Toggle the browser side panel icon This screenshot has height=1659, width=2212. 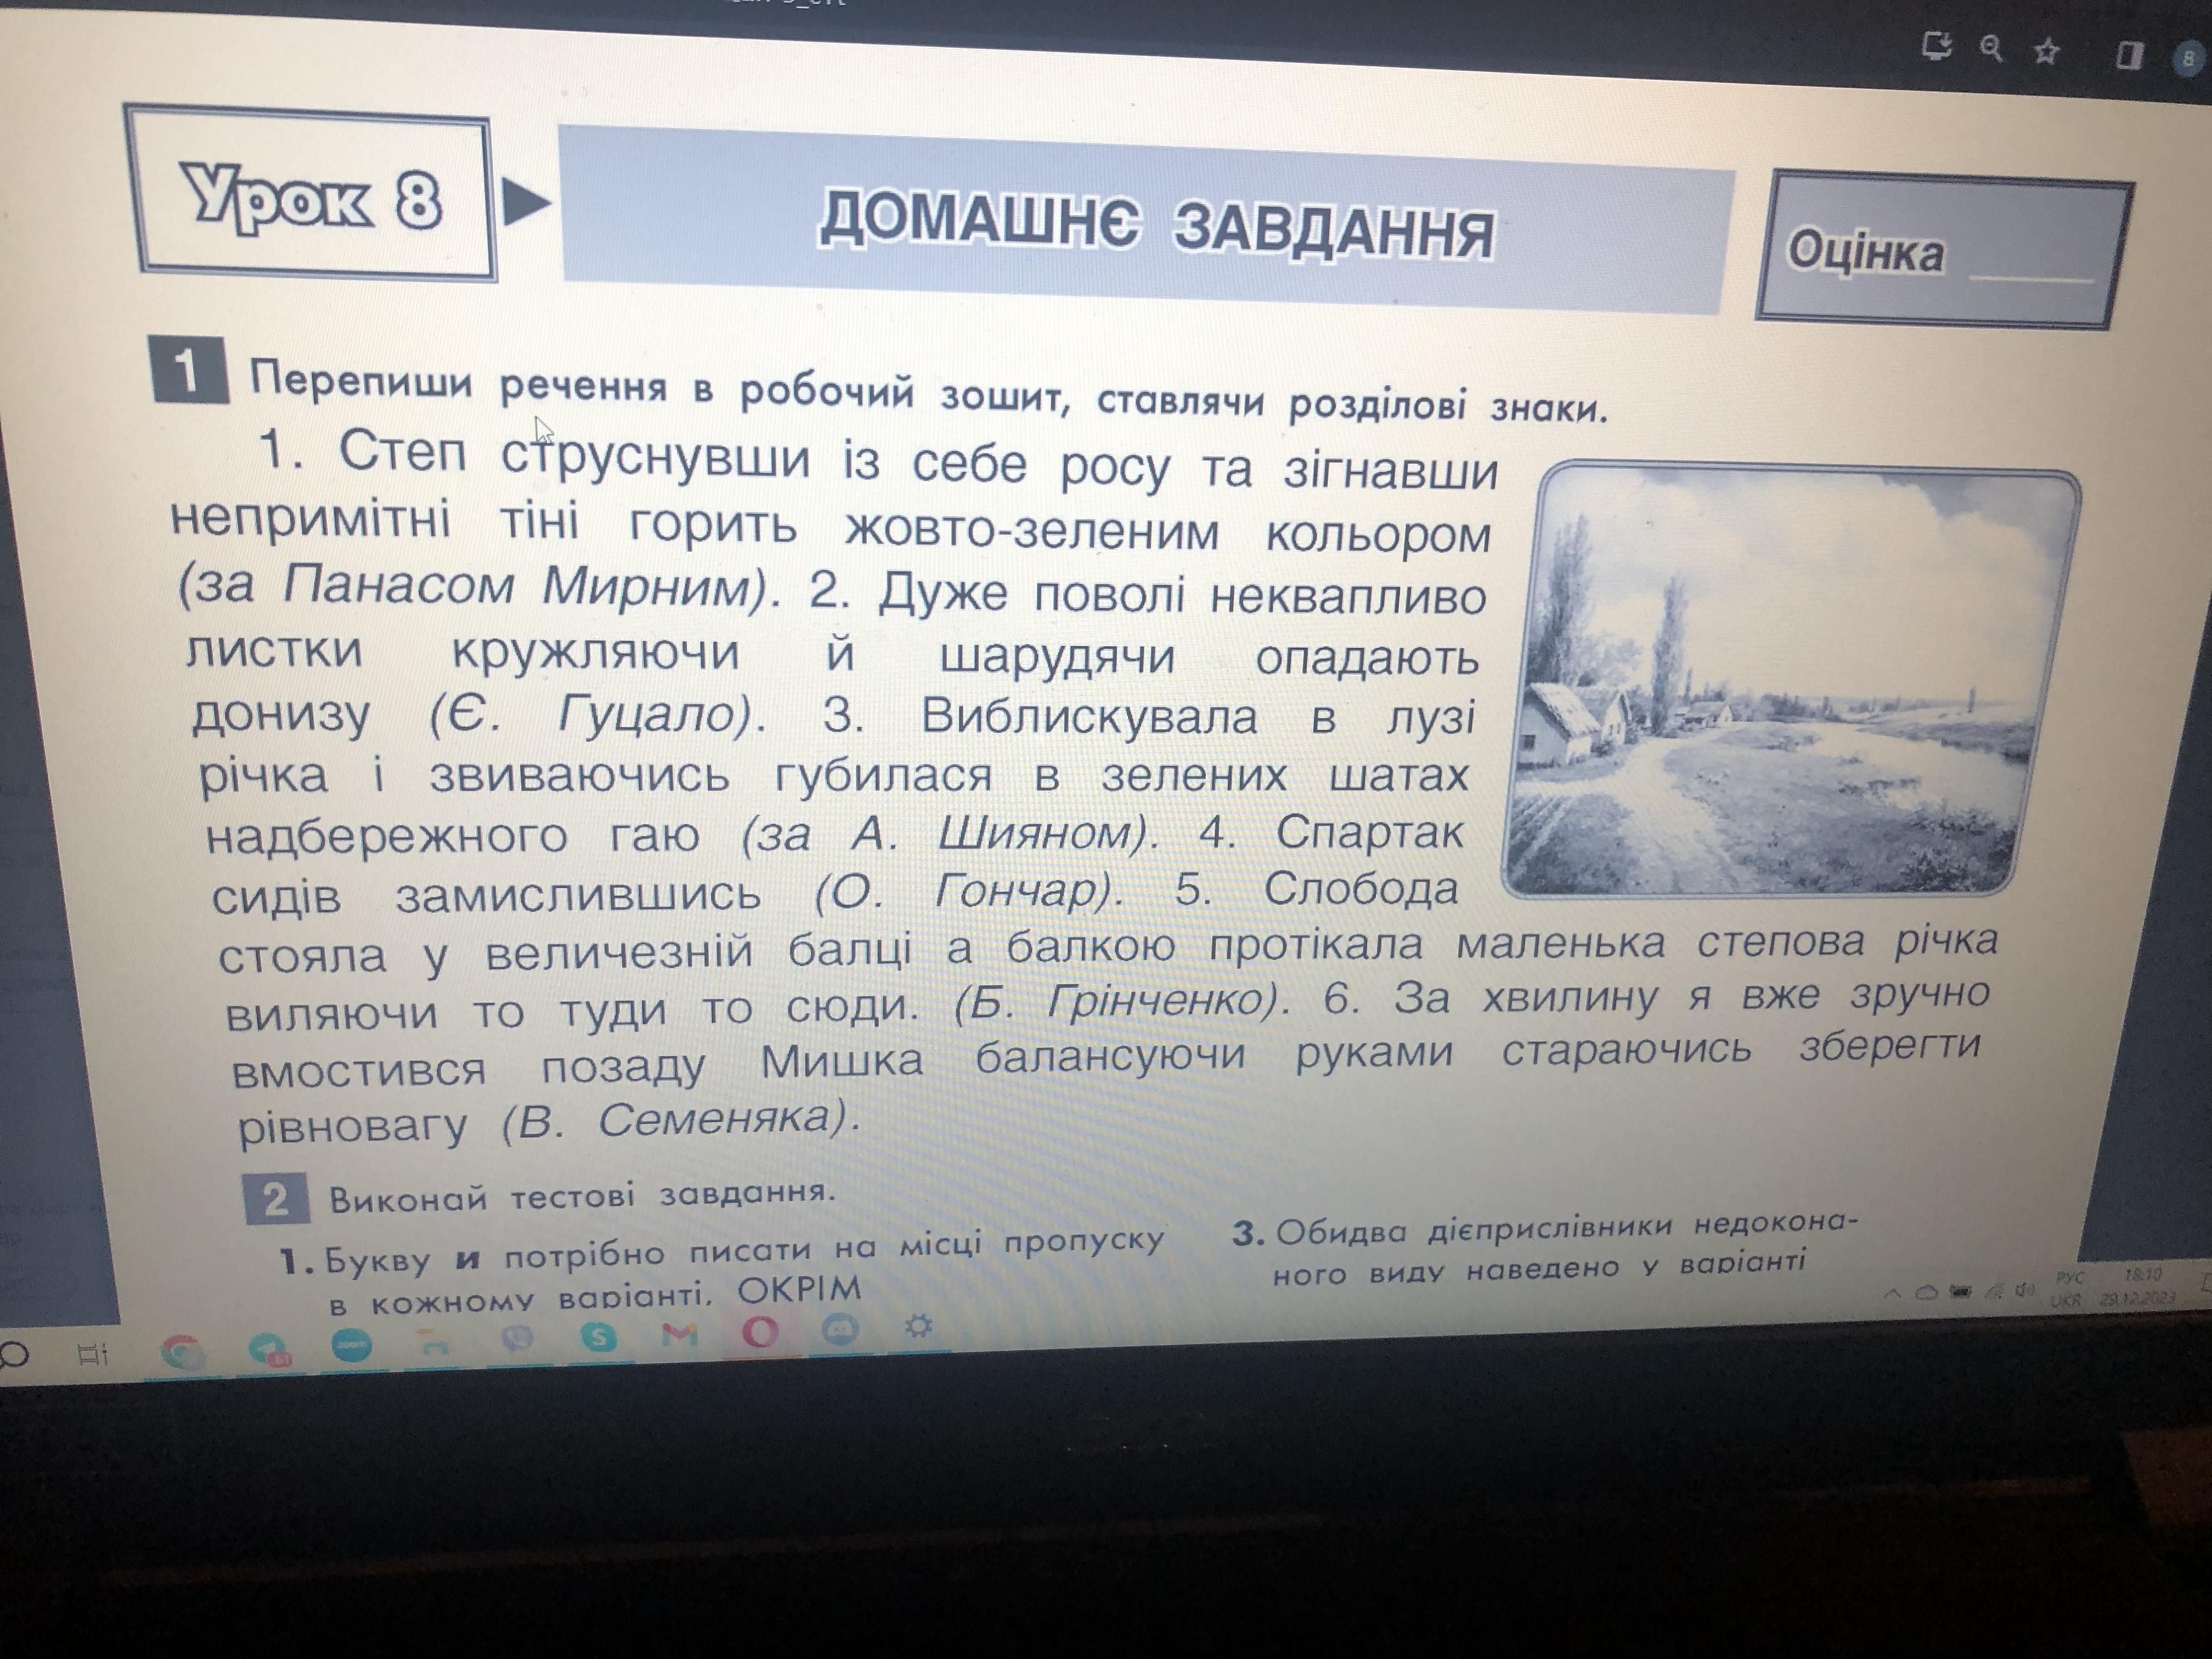click(x=2129, y=55)
